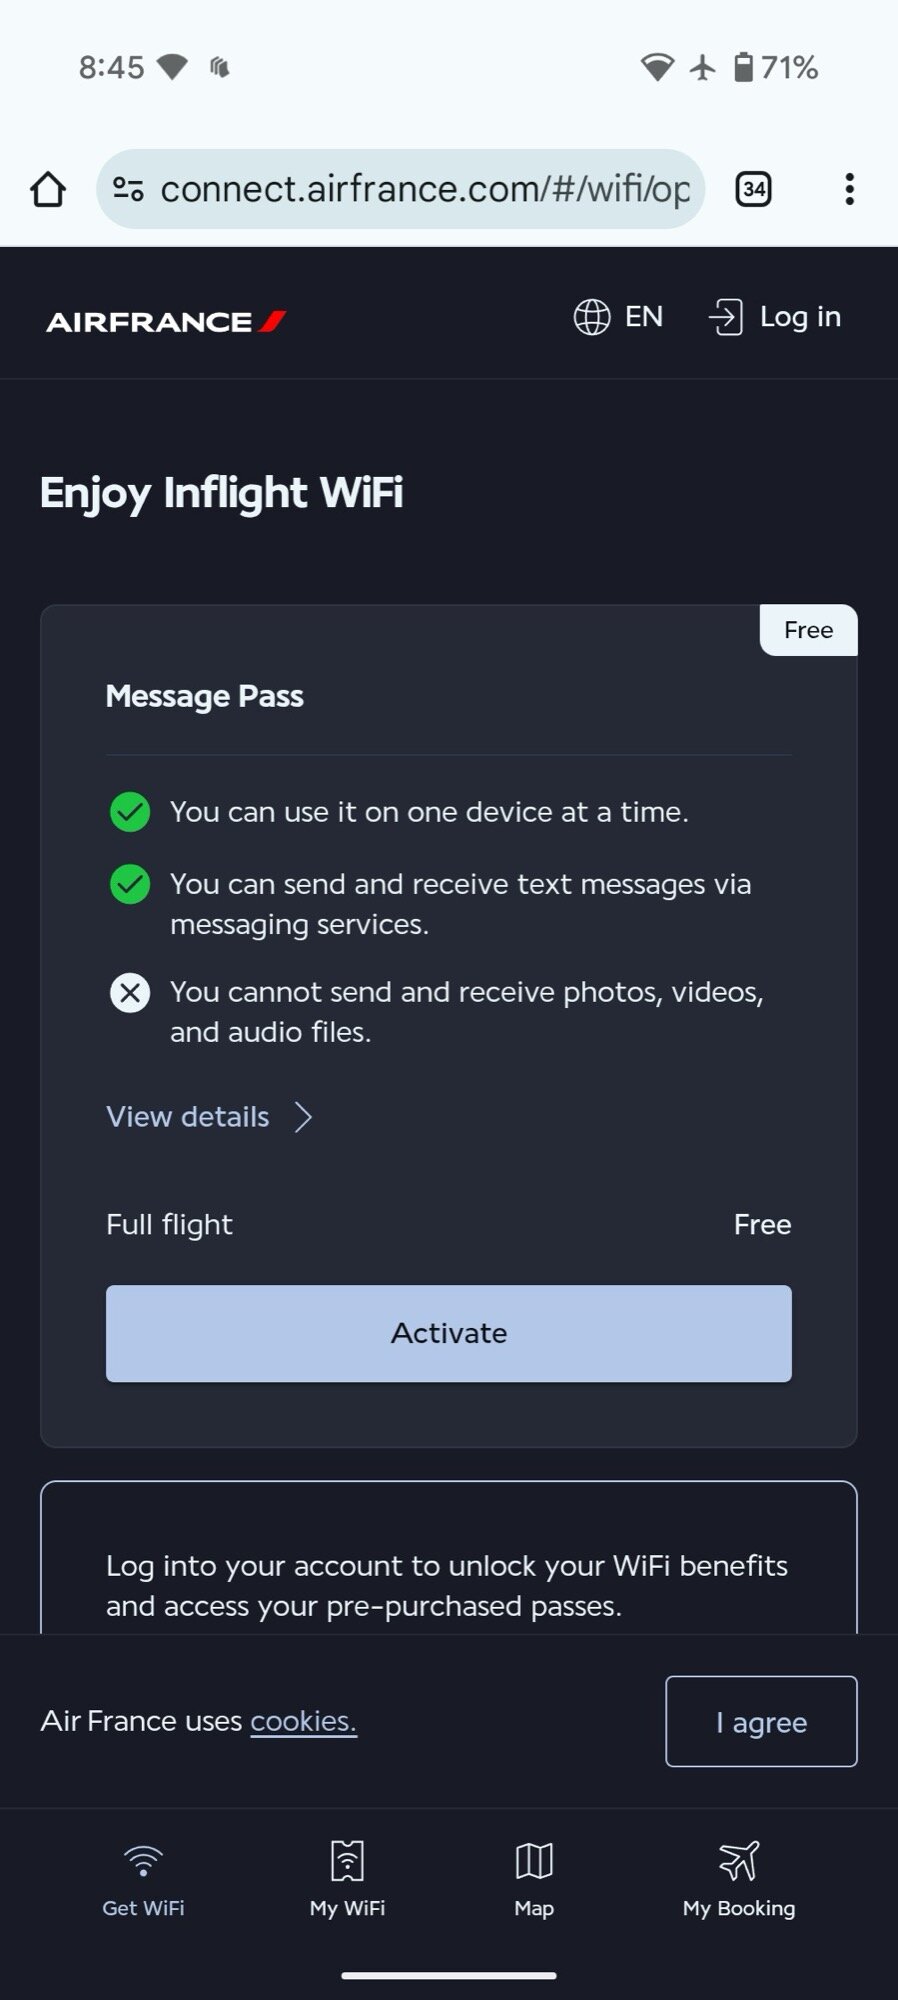Tap the address bar URL field

[425, 189]
